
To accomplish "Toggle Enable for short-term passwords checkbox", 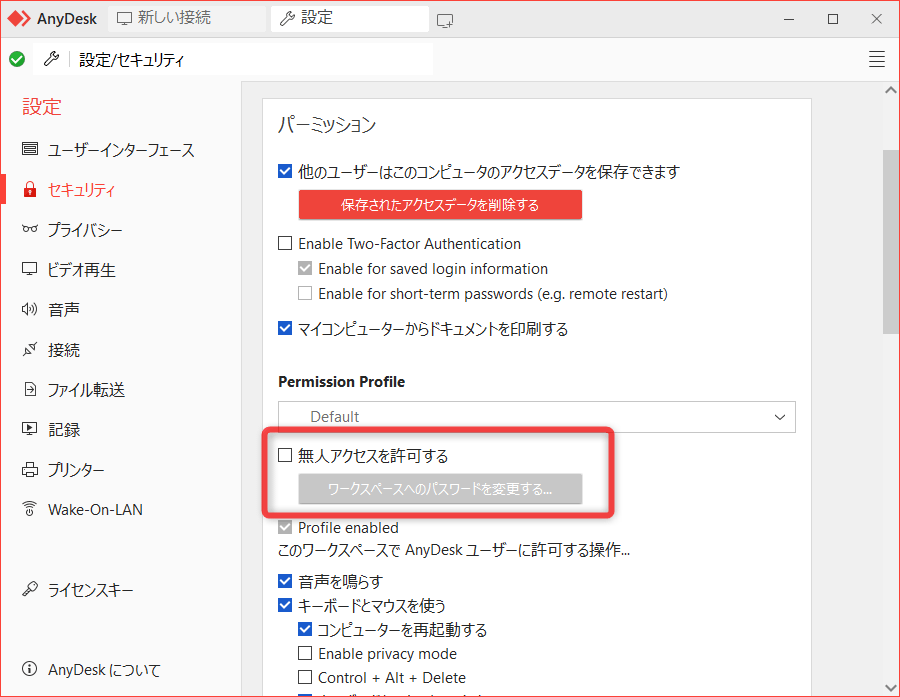I will point(305,293).
